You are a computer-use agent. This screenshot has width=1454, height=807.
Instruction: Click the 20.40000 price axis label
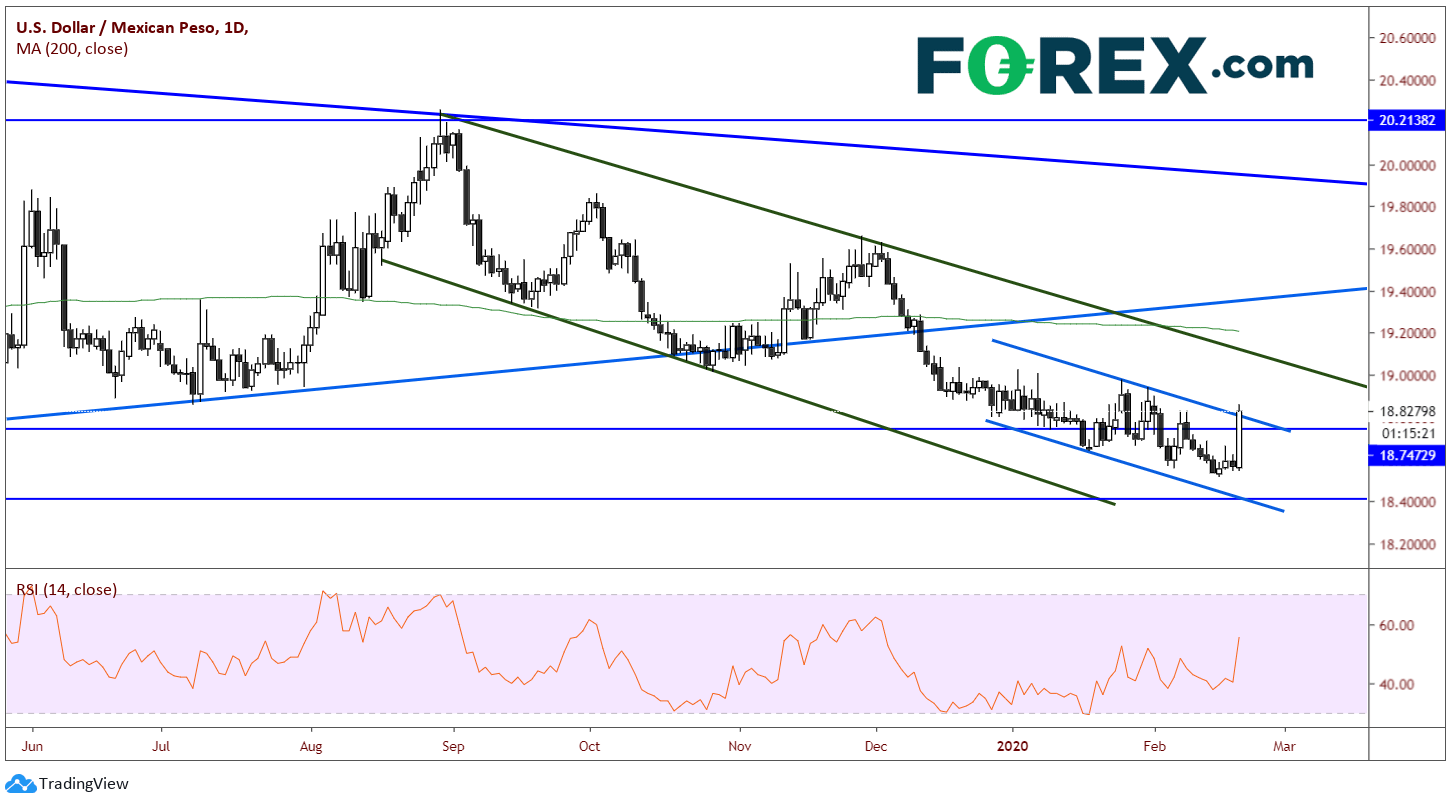[x=1408, y=81]
